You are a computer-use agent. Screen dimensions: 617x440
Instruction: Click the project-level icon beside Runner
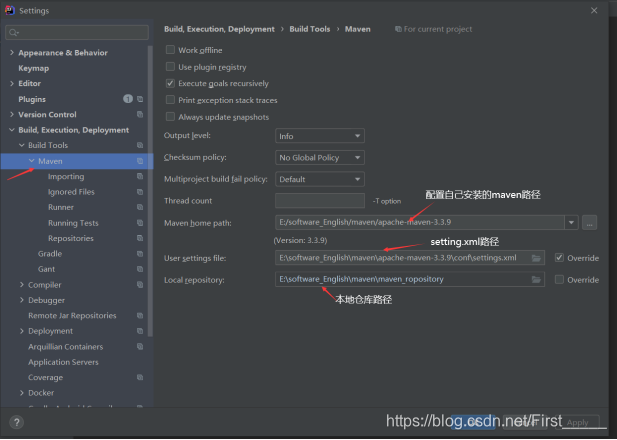[140, 207]
